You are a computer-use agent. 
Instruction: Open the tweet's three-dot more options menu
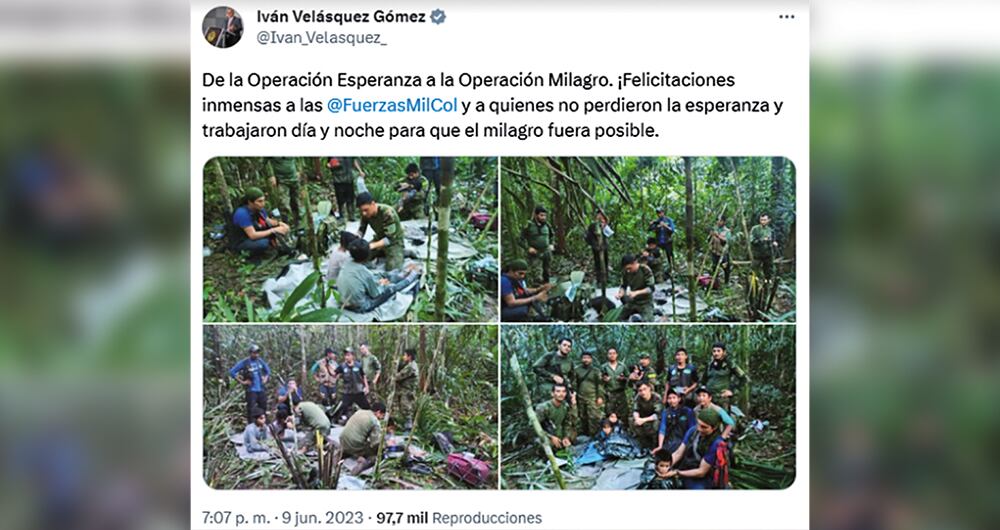(x=787, y=17)
